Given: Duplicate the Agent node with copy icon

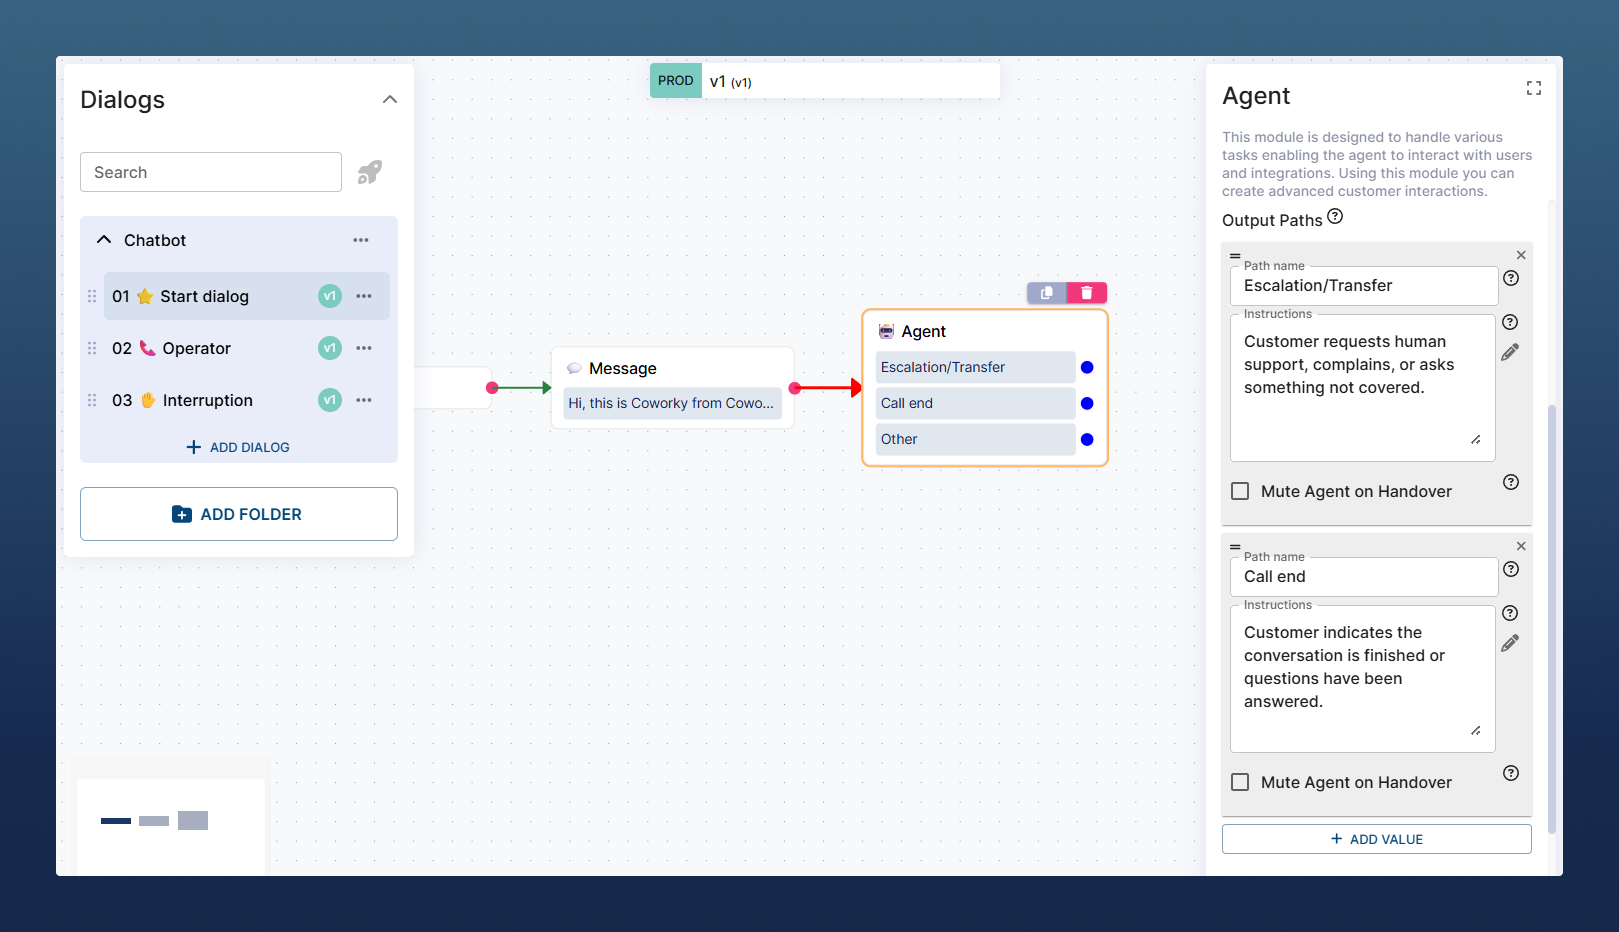Looking at the screenshot, I should pyautogui.click(x=1047, y=293).
